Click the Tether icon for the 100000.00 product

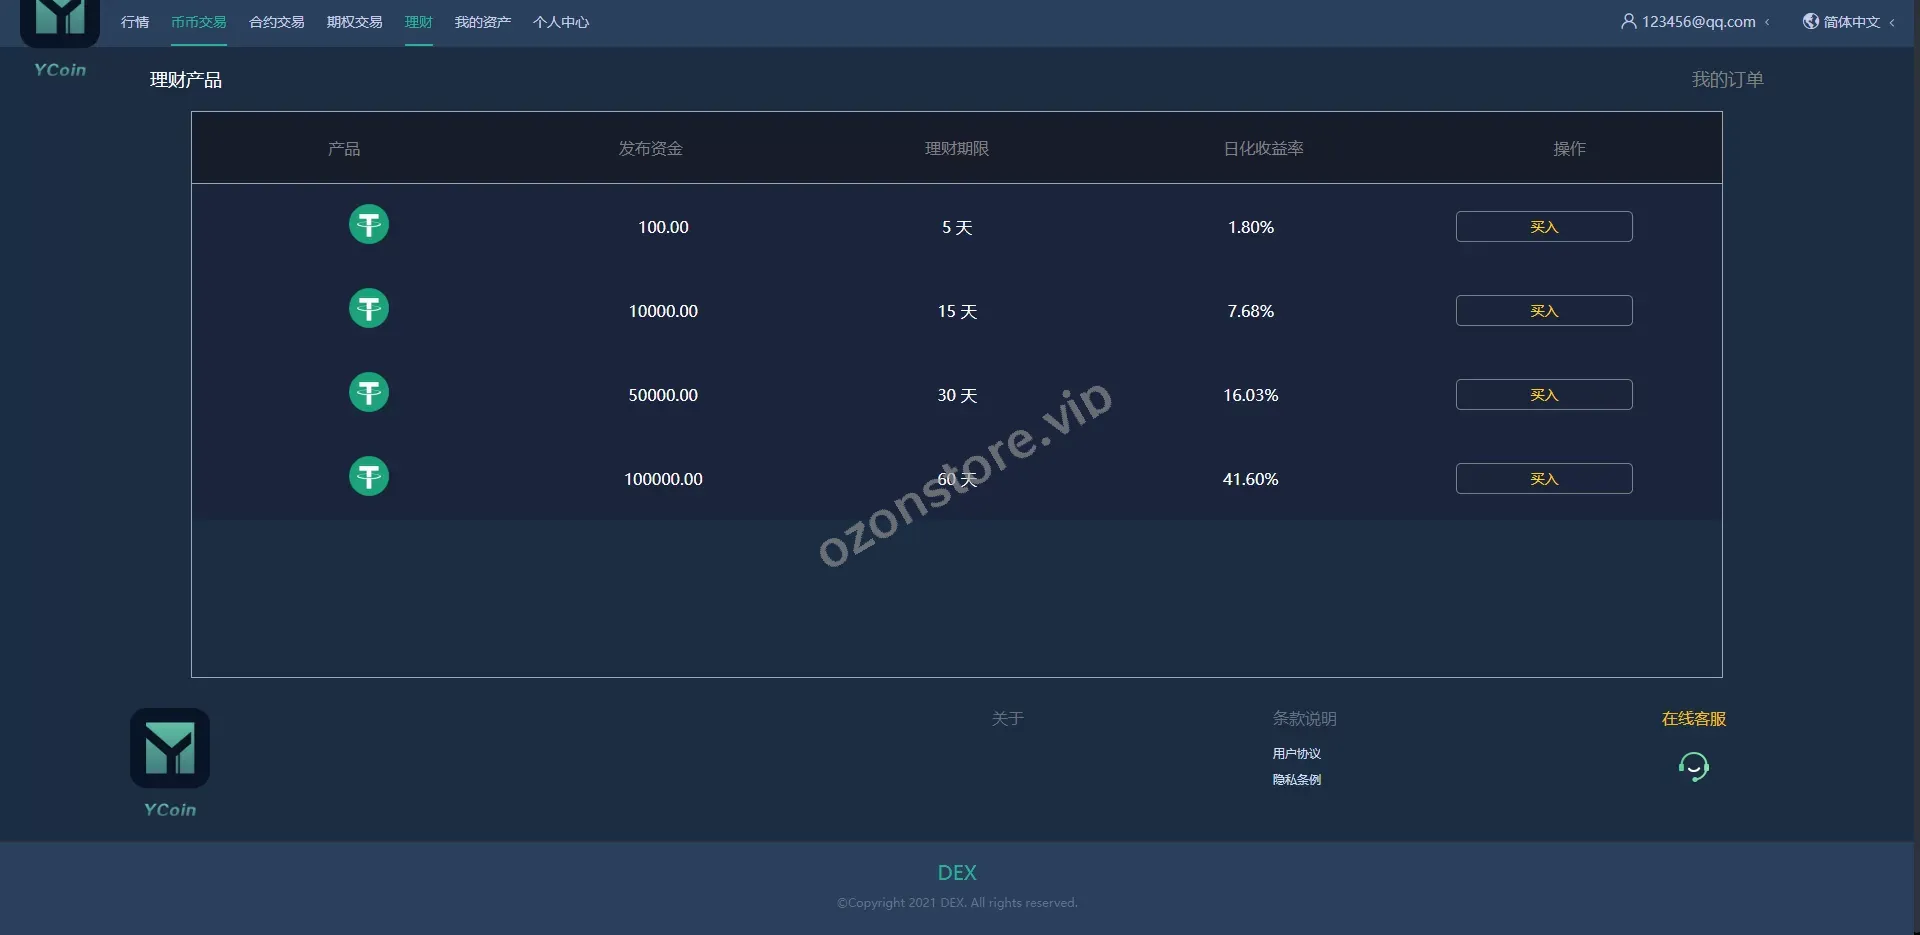368,477
